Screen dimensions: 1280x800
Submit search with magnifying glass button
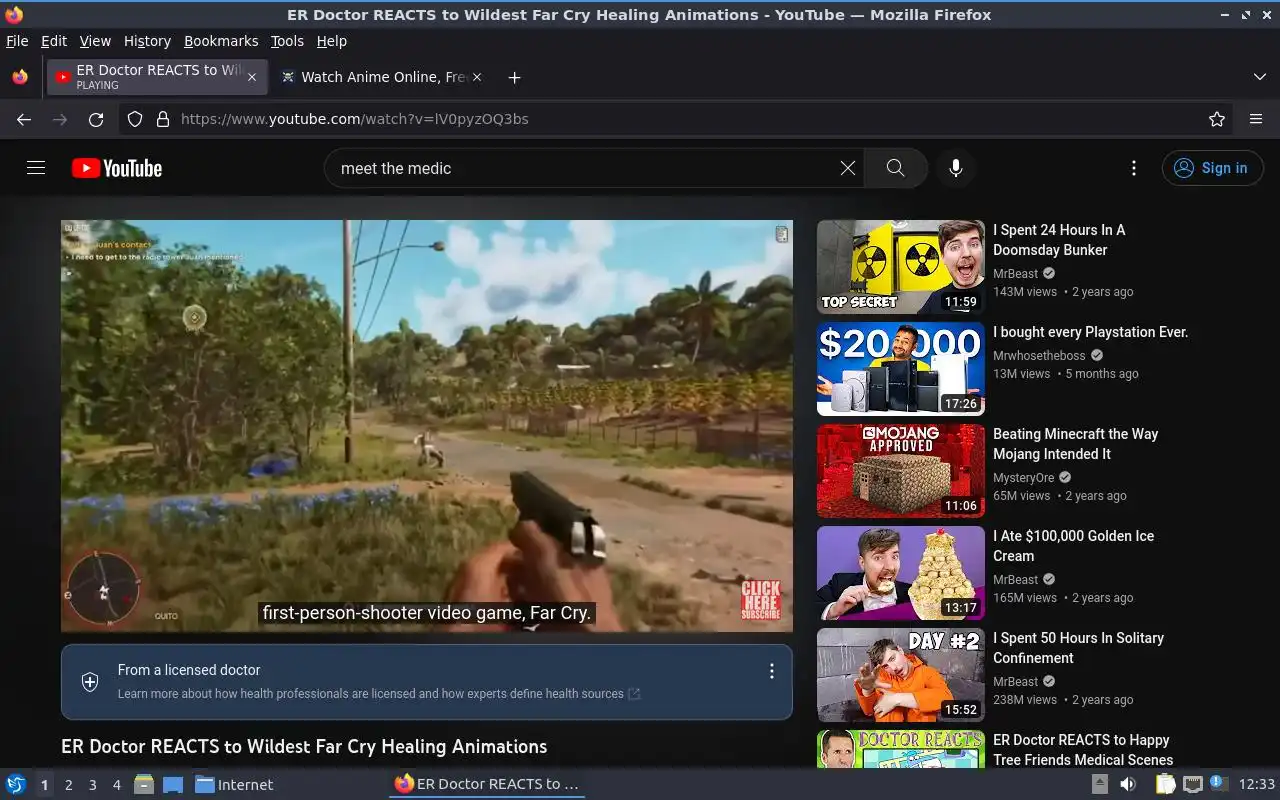(895, 168)
